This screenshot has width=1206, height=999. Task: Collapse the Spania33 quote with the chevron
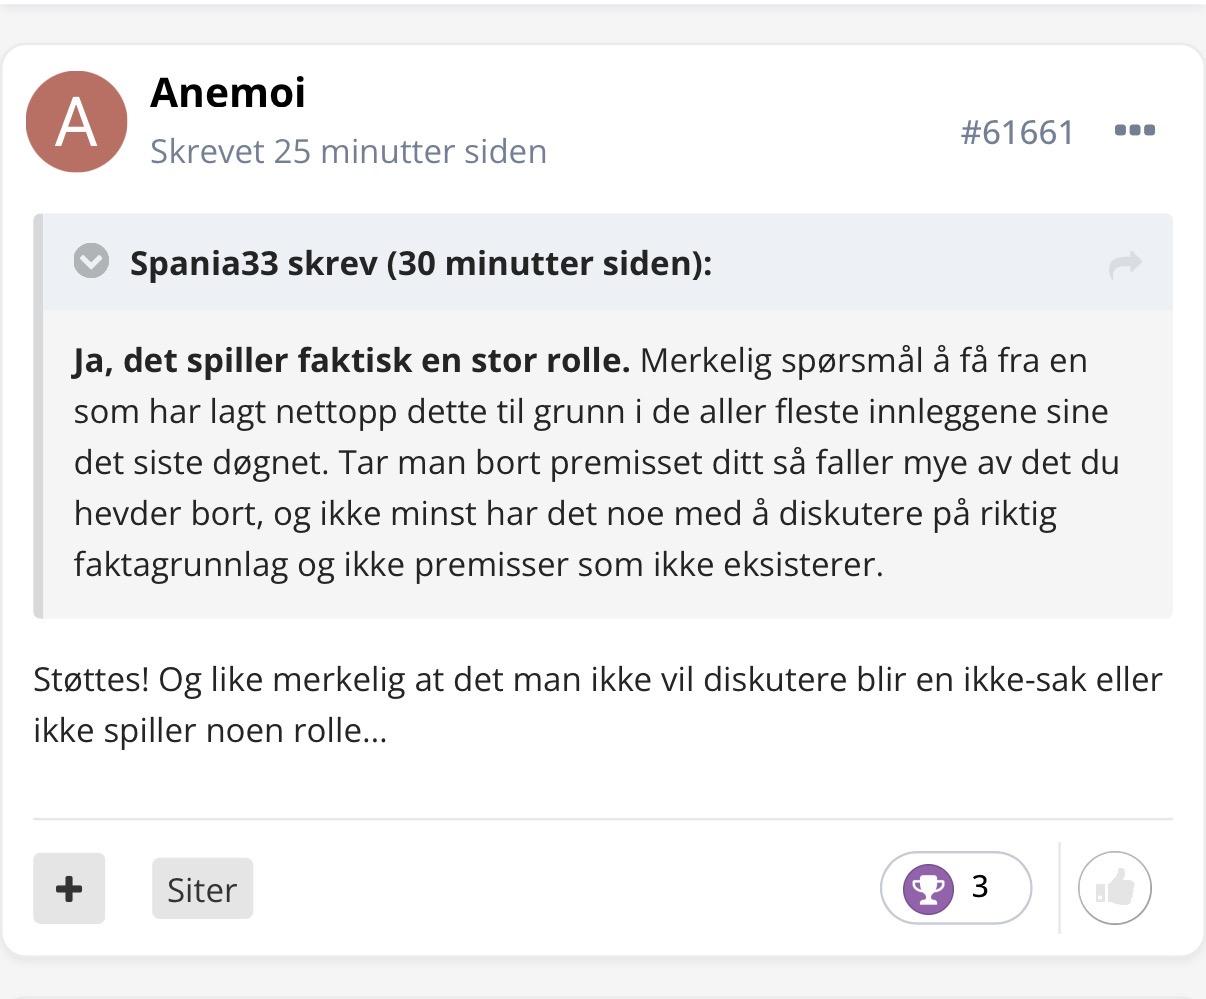point(91,262)
